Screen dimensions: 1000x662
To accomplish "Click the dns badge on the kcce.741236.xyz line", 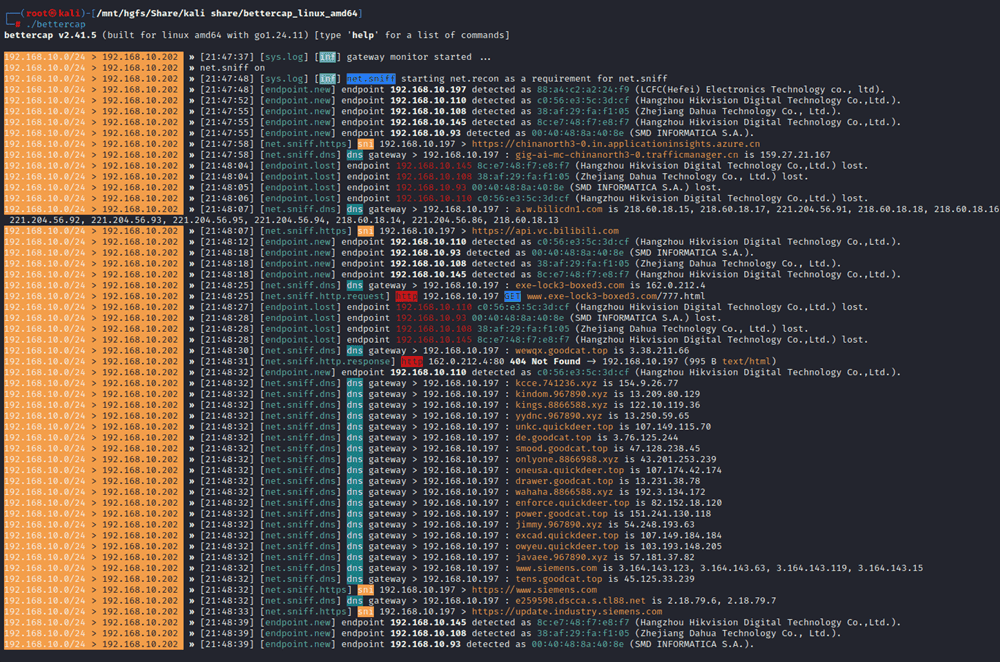I will (x=355, y=383).
